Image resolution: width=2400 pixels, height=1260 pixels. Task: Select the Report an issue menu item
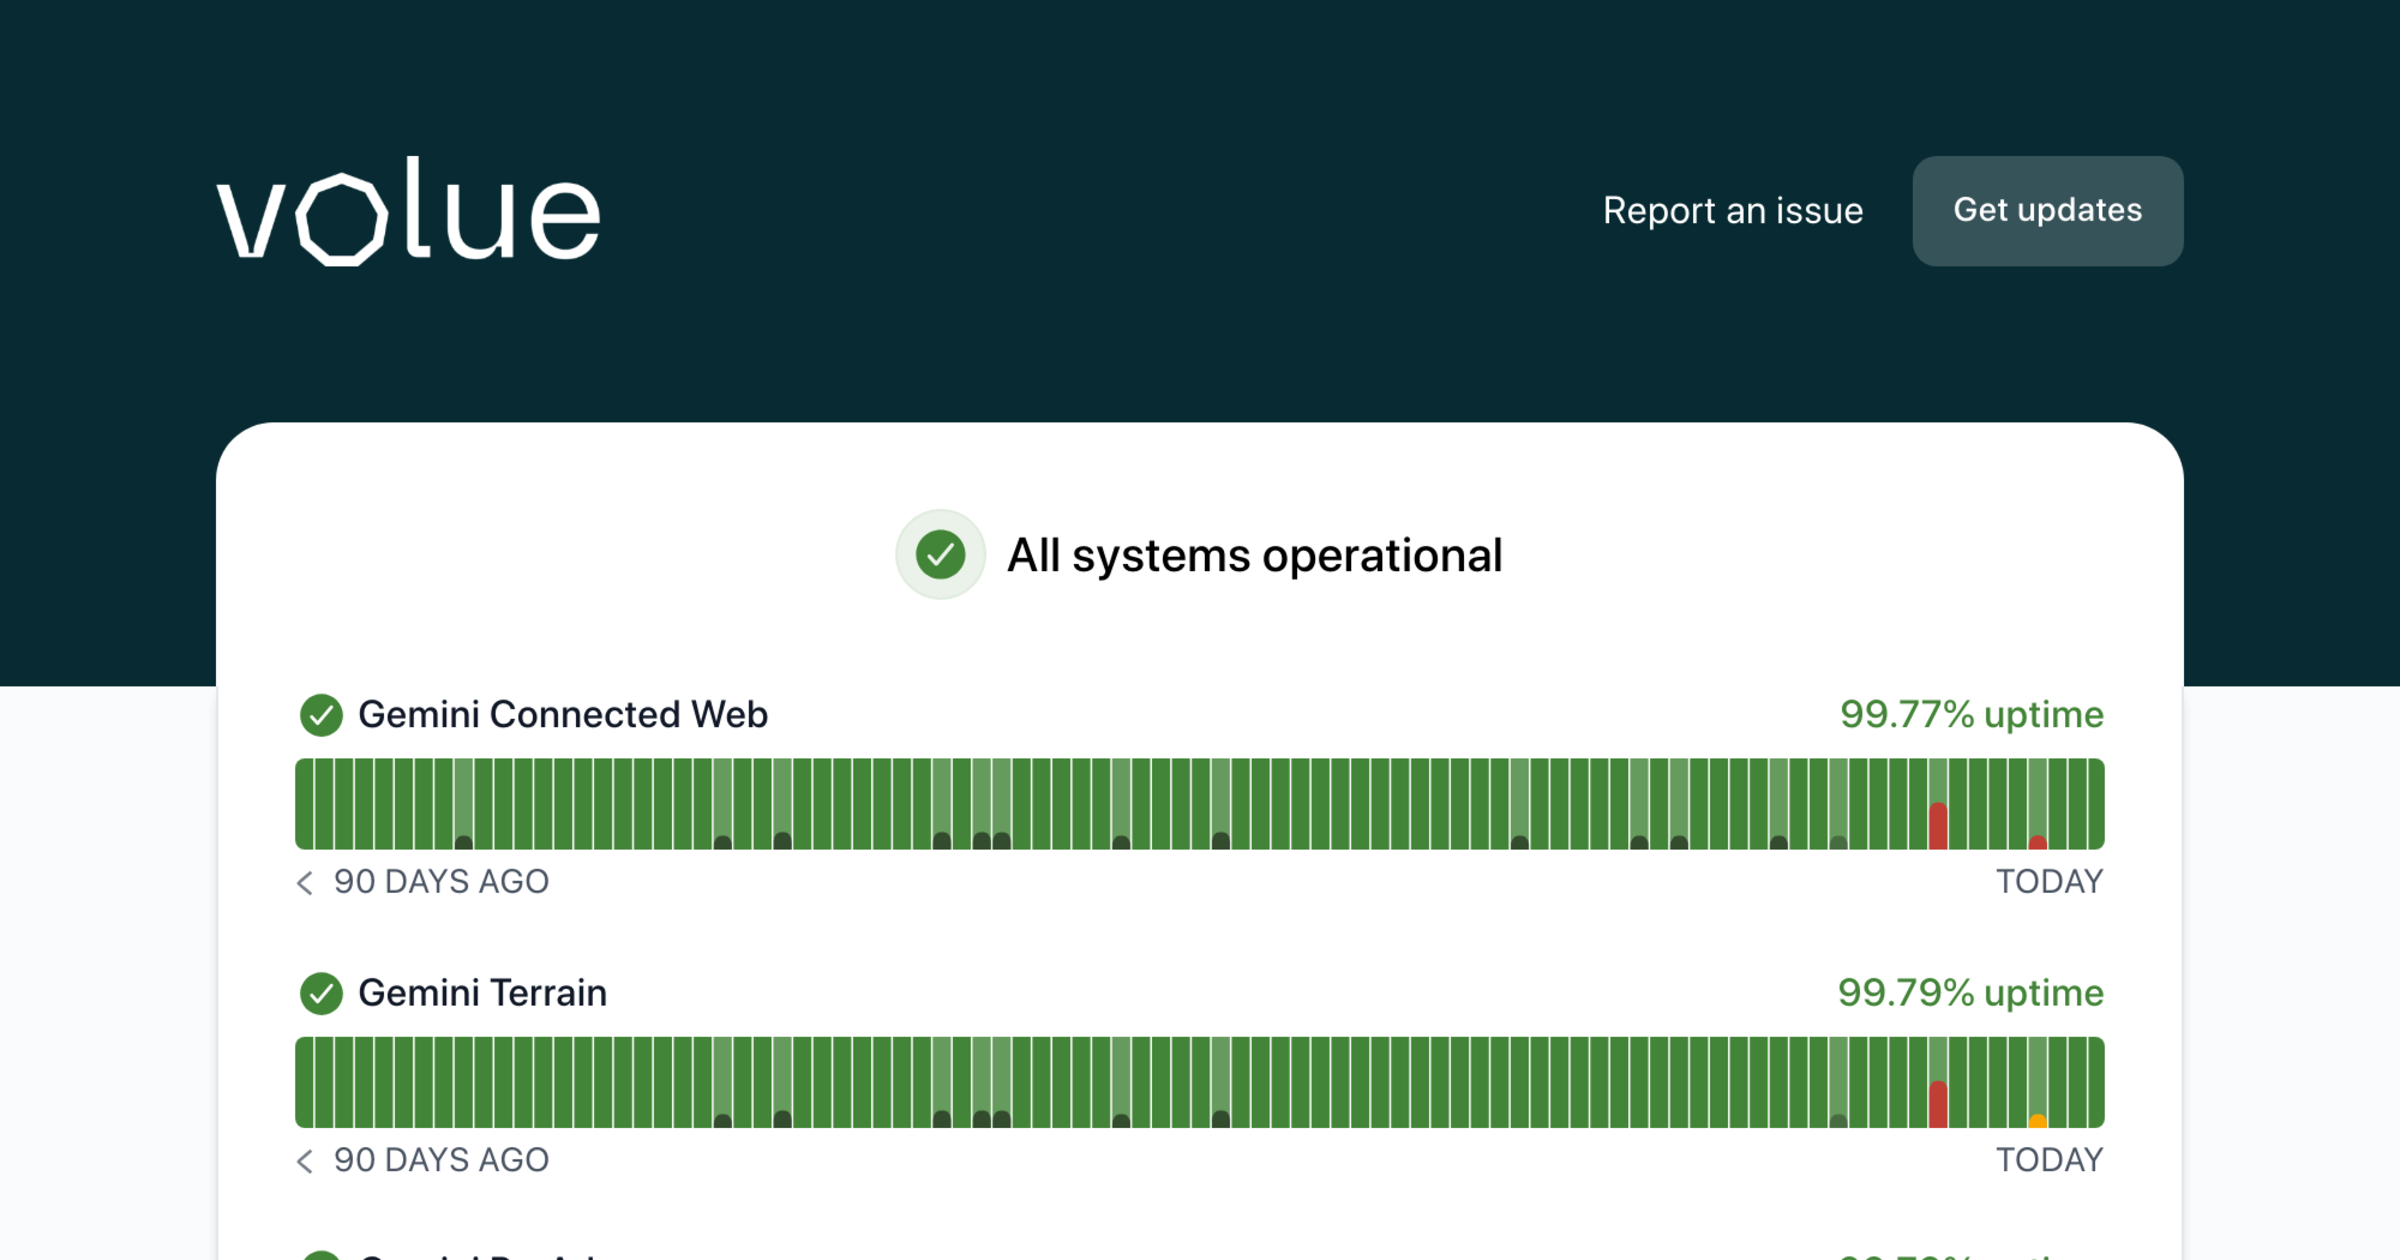(x=1733, y=211)
